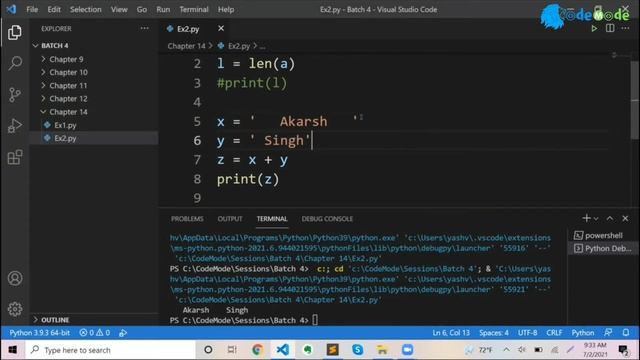The image size is (640, 360).
Task: Select the TERMINAL panel tab
Action: coord(272,219)
